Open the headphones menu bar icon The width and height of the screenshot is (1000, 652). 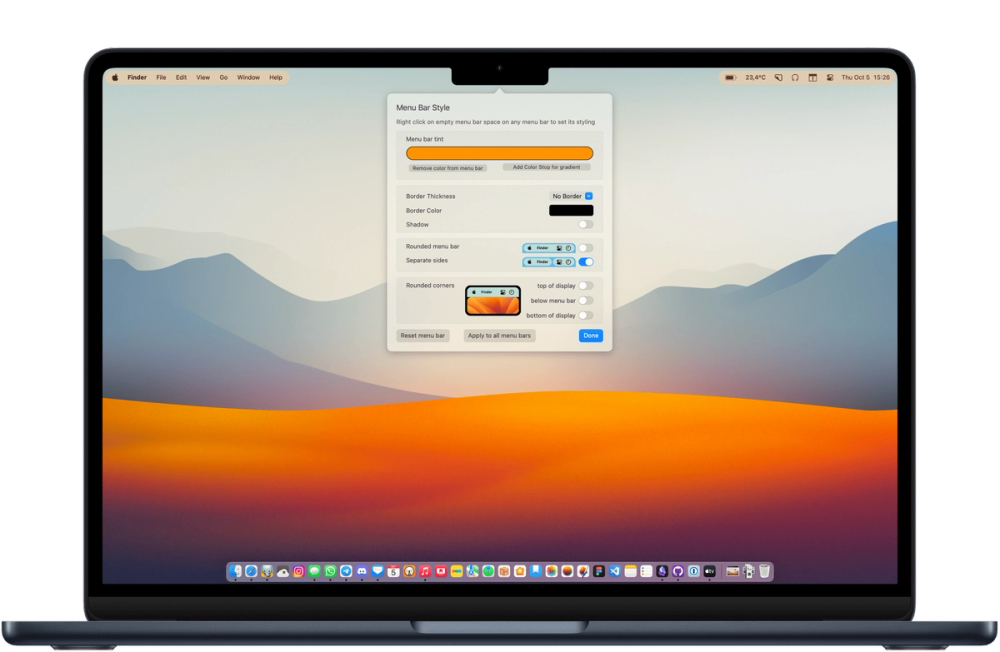tap(795, 77)
